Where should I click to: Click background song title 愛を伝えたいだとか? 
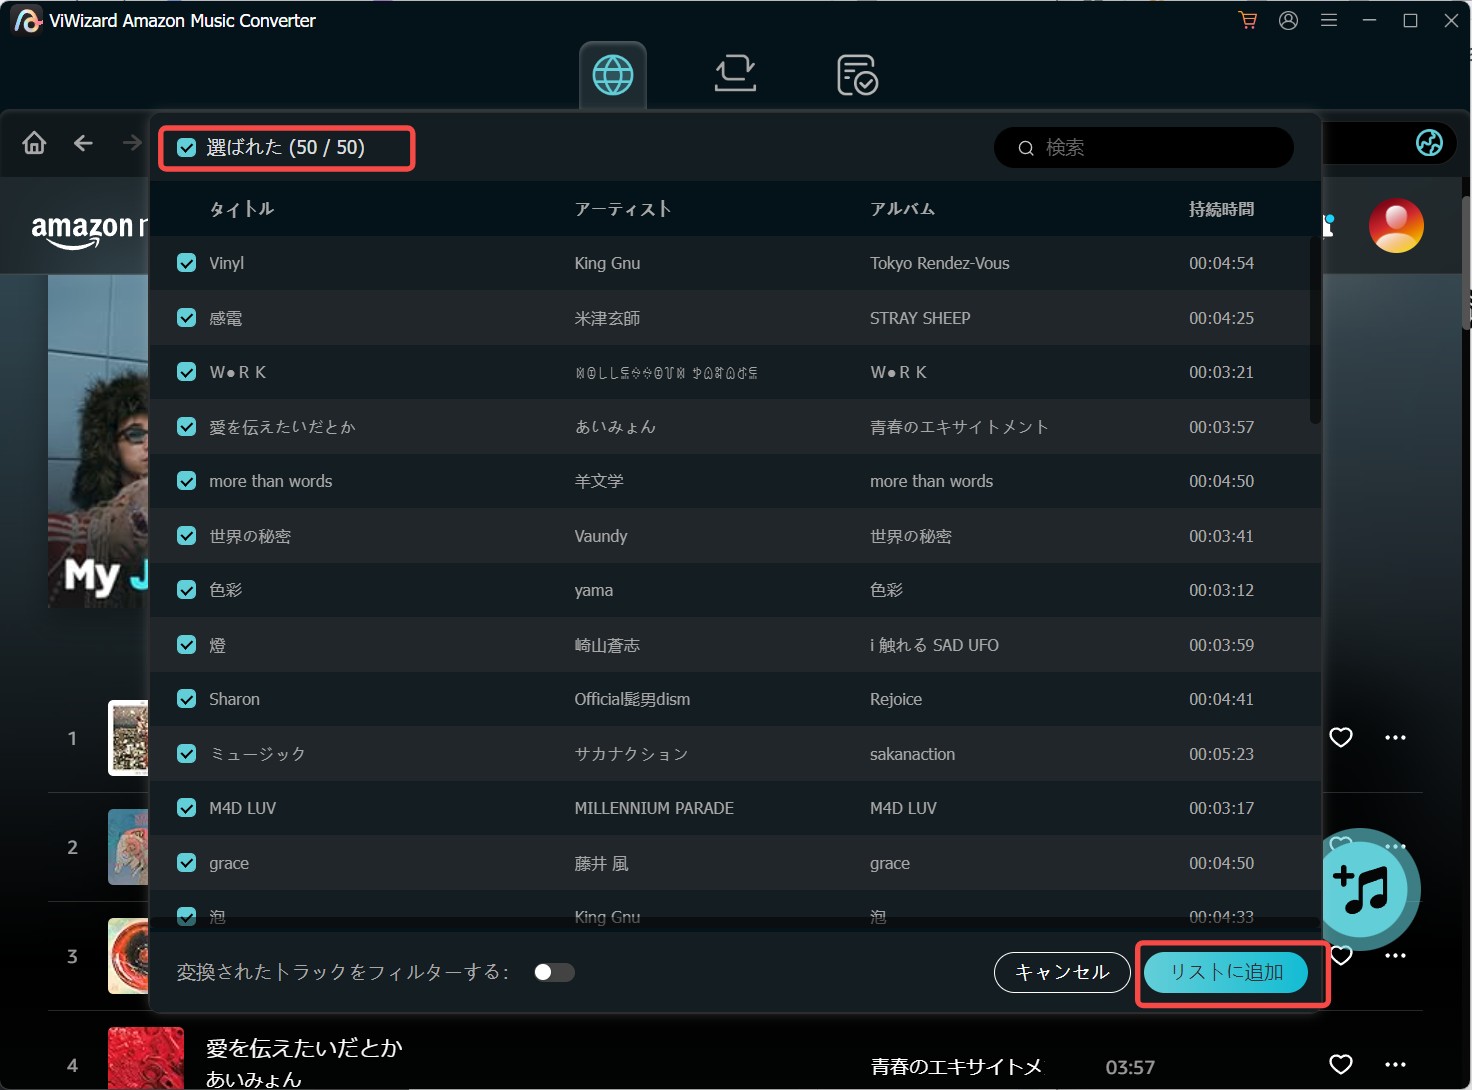coord(304,1048)
